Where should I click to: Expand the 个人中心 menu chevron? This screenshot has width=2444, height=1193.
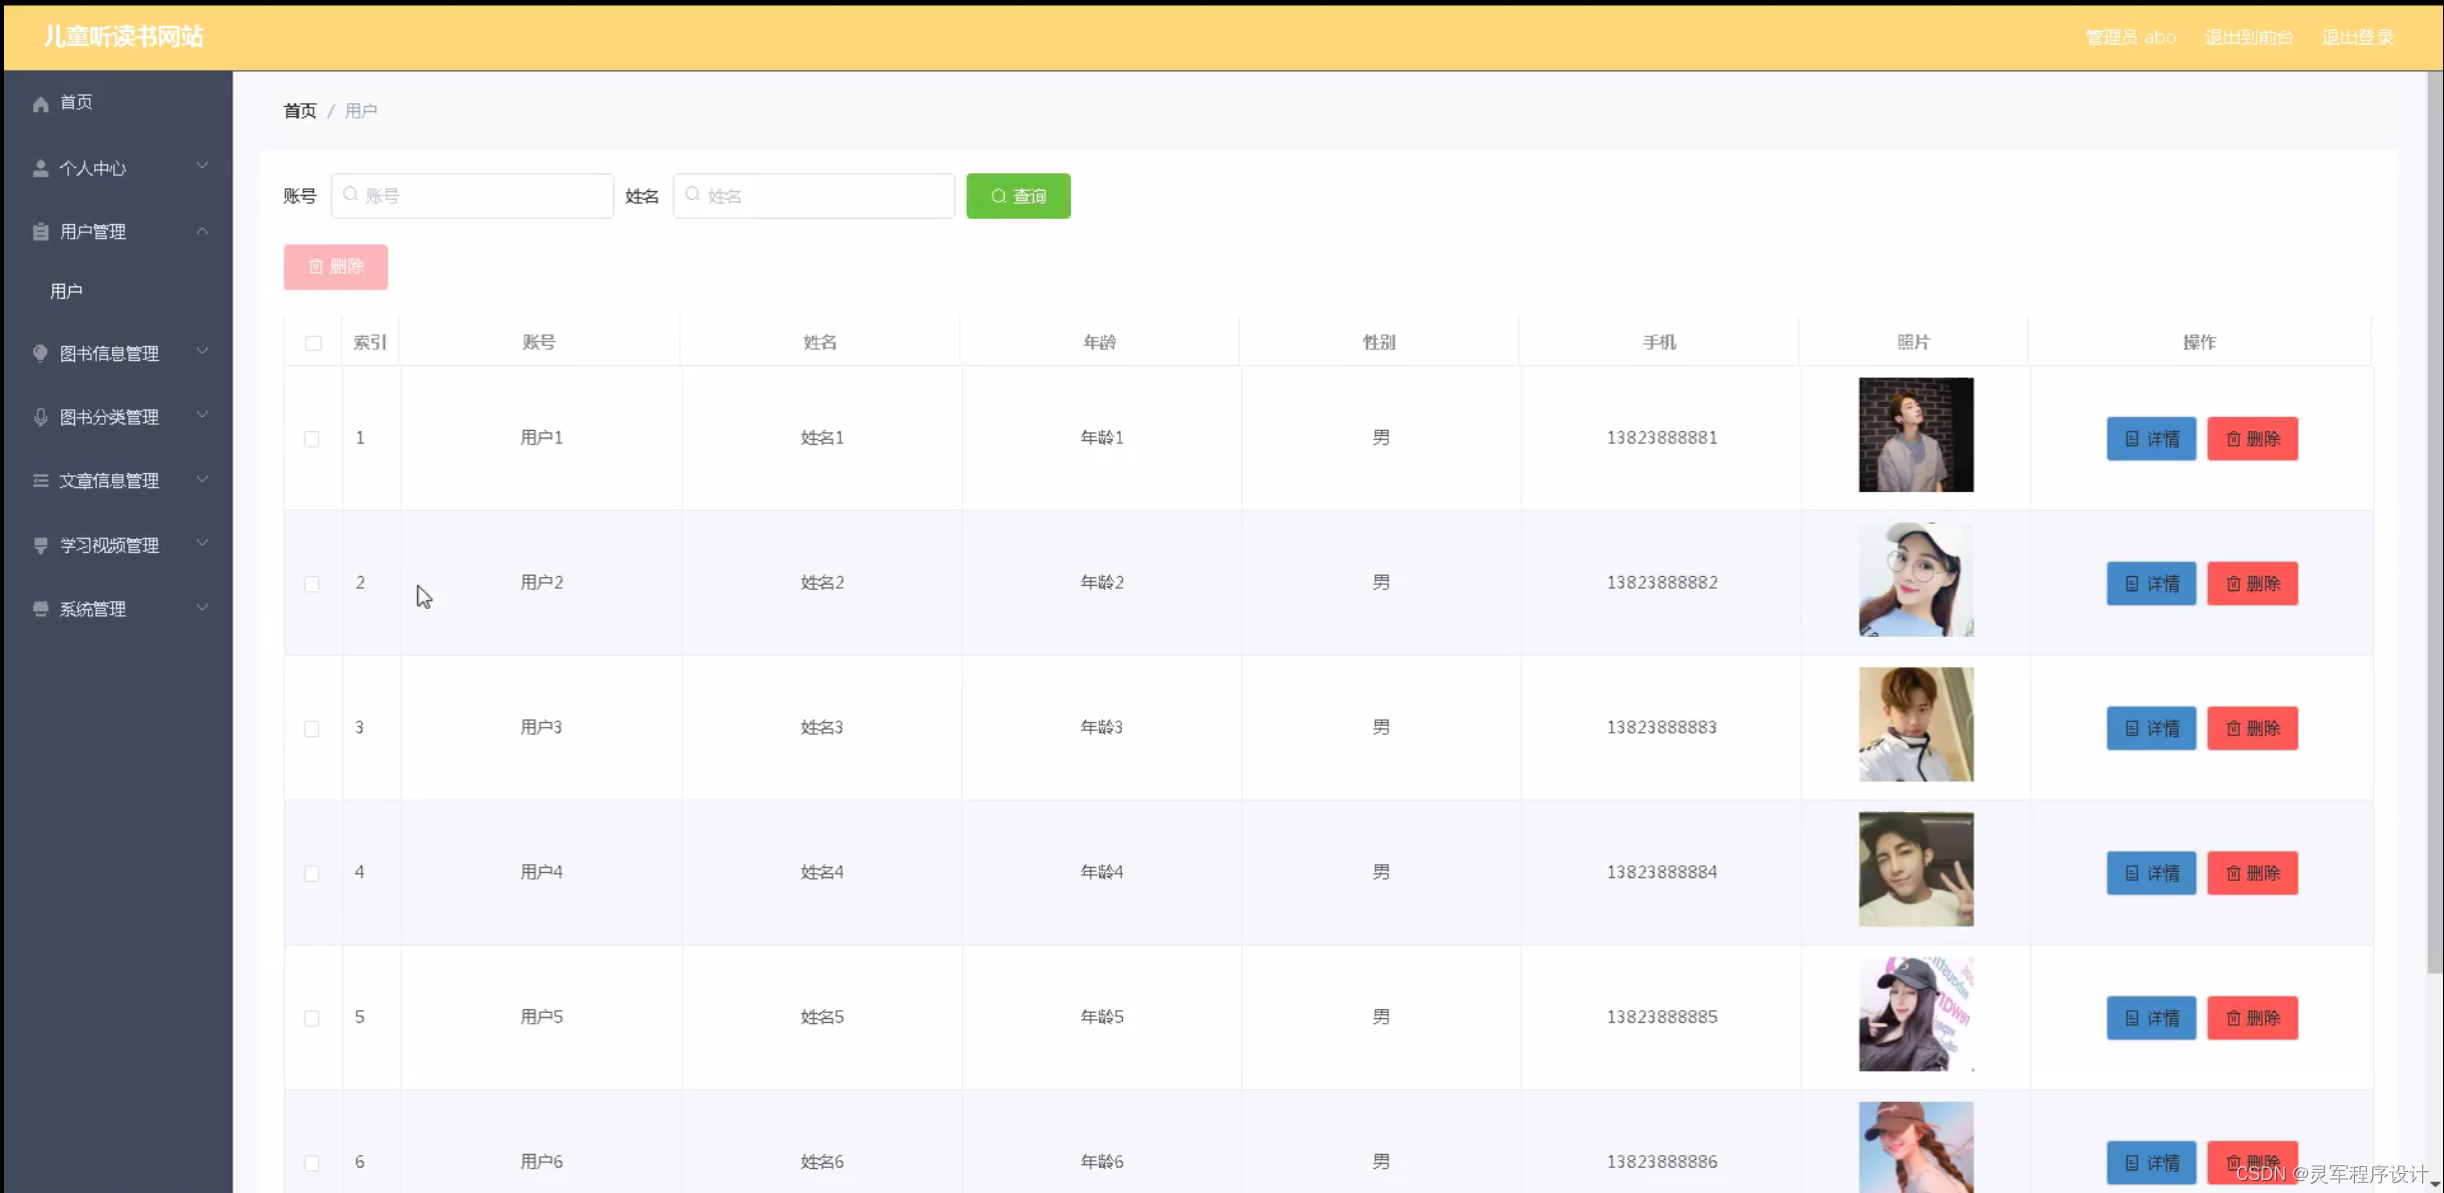tap(202, 166)
